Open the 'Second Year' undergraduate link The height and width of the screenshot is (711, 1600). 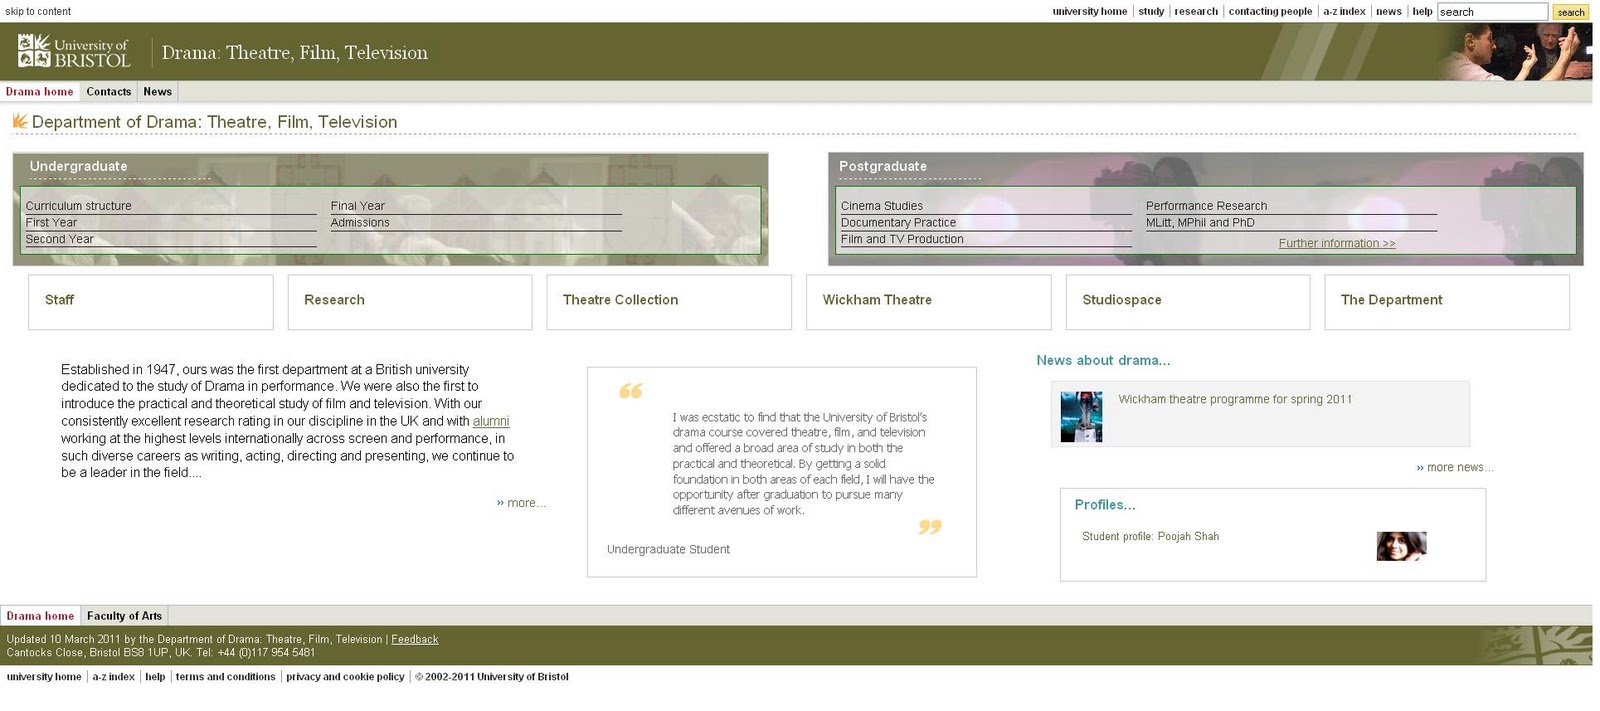click(x=60, y=240)
